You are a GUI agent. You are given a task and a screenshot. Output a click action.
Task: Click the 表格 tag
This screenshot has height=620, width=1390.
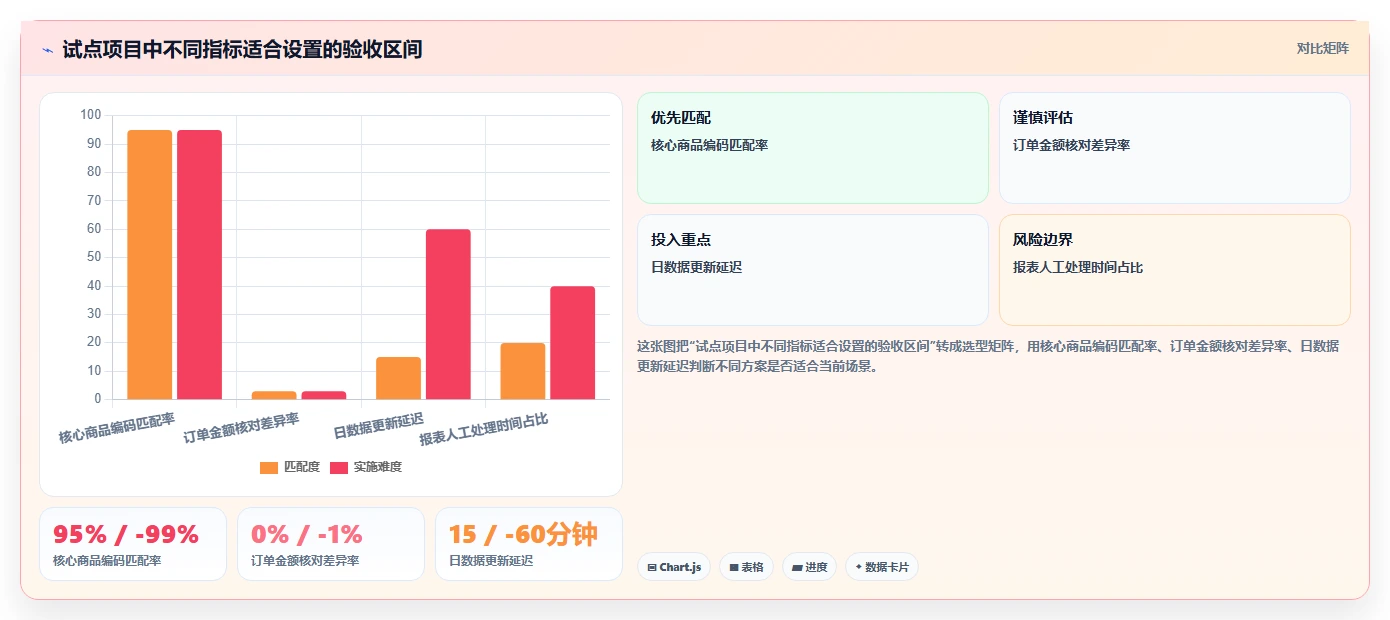pos(746,567)
